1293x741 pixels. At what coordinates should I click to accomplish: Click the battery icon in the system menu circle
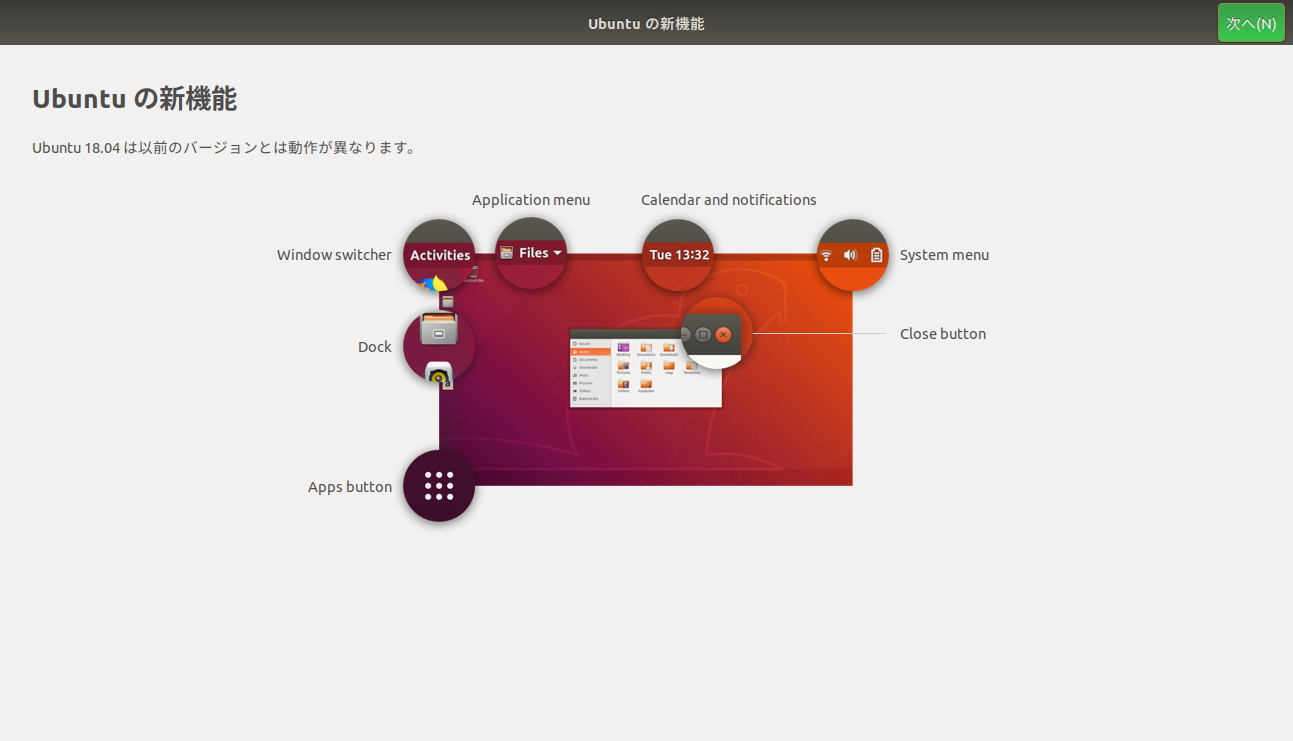(876, 255)
